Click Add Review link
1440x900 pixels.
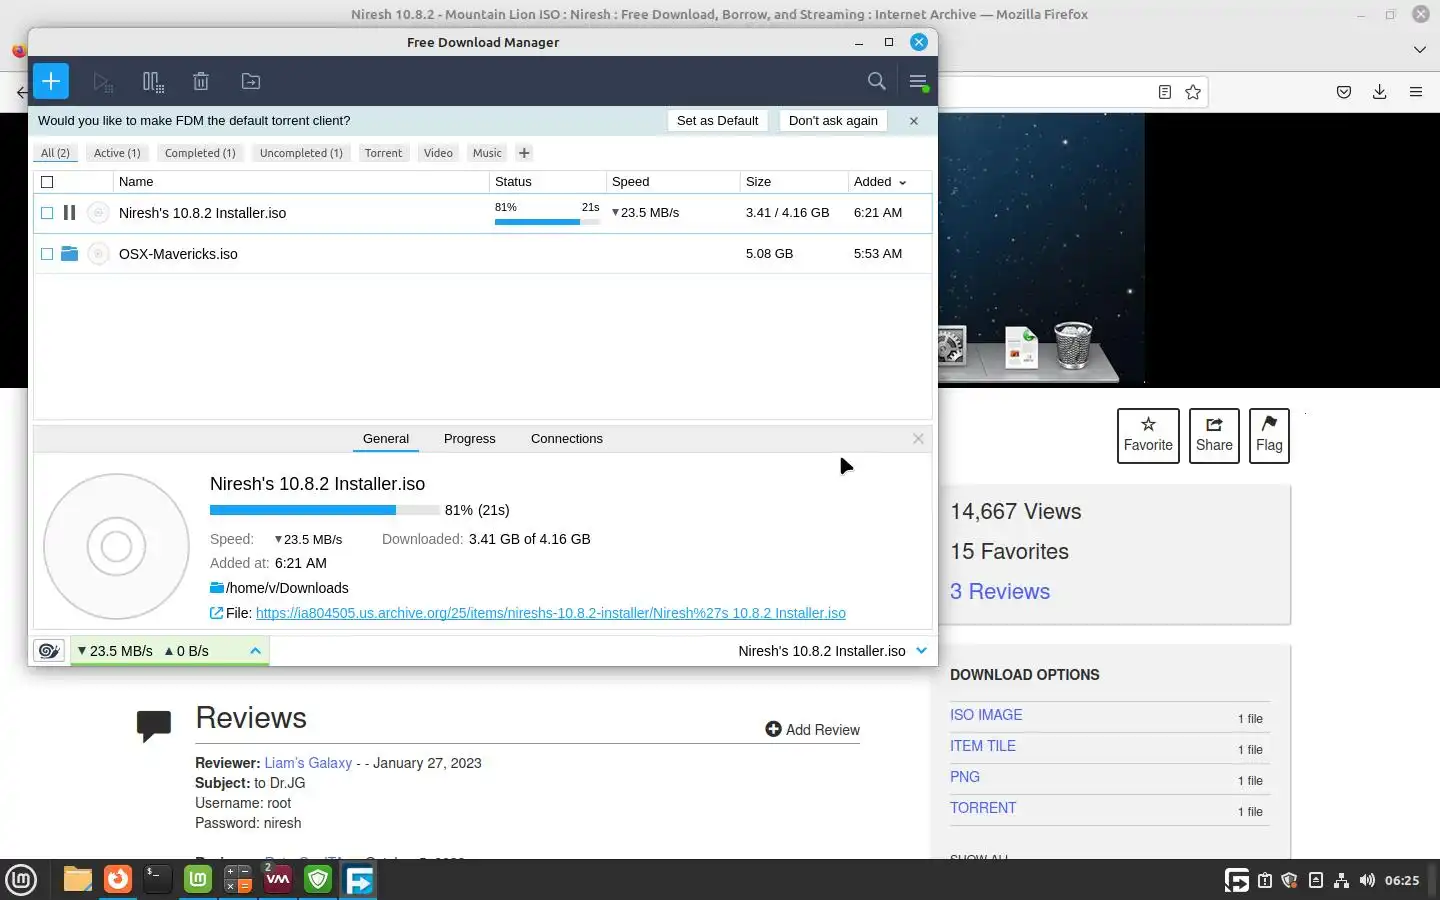pyautogui.click(x=813, y=730)
